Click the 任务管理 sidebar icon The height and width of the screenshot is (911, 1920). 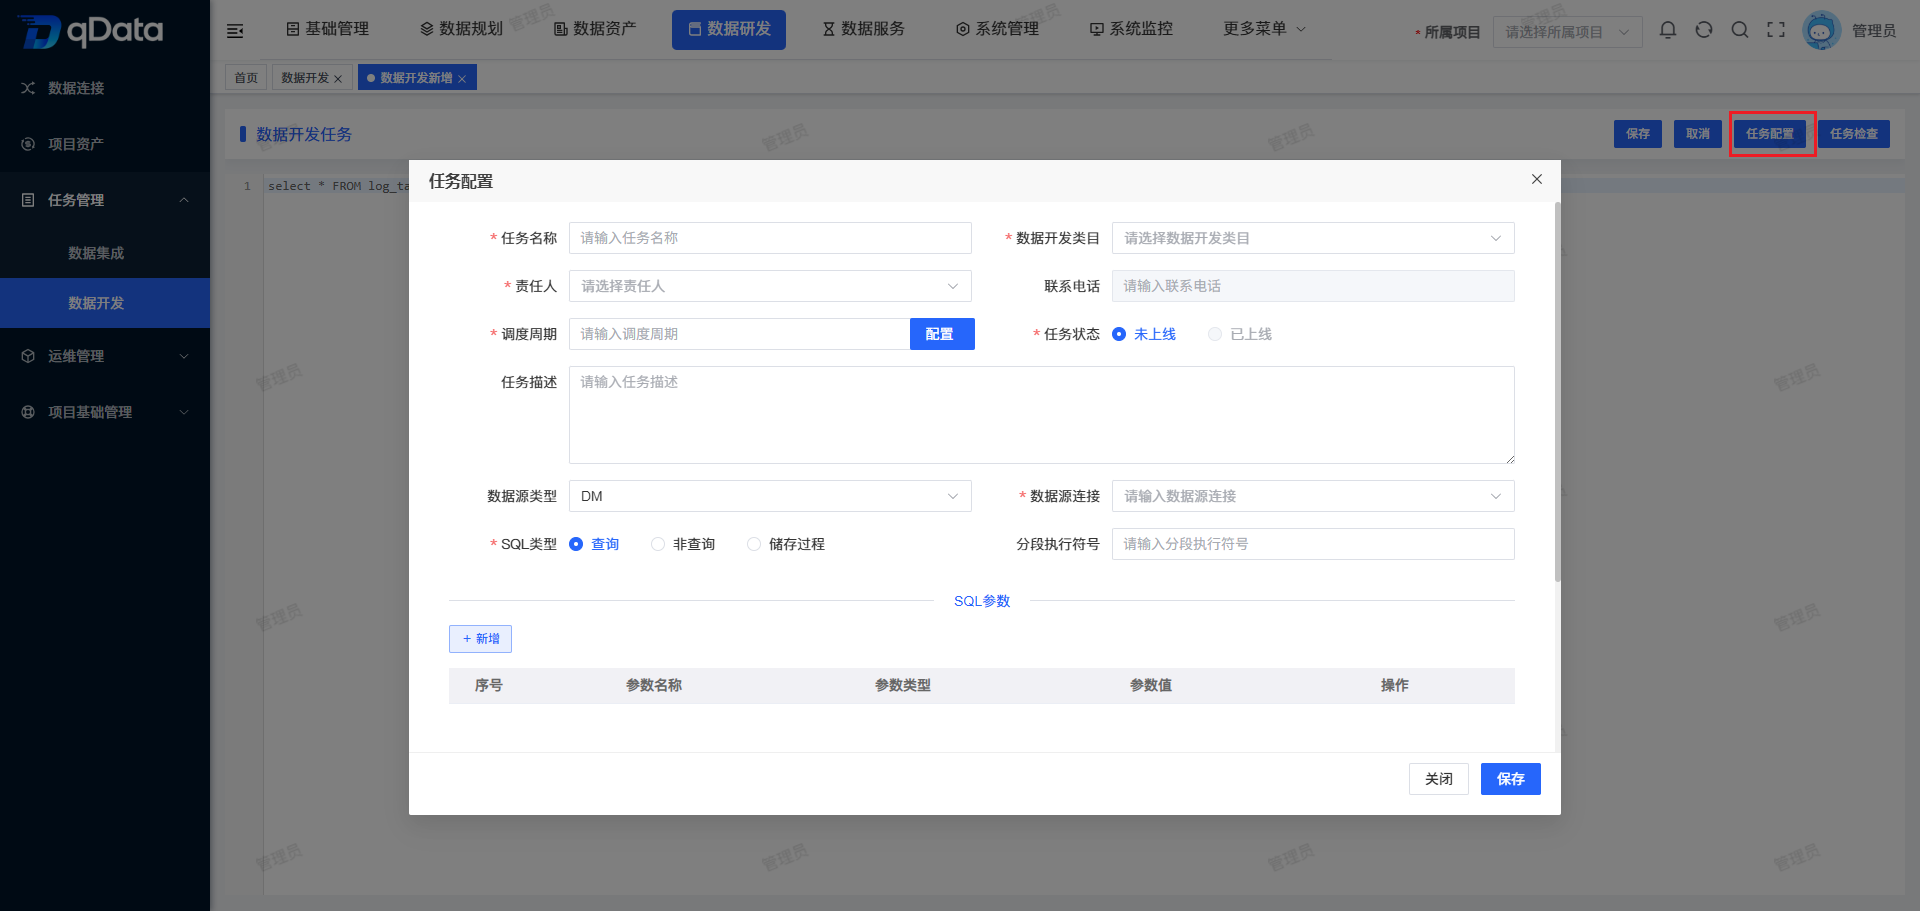click(x=28, y=200)
